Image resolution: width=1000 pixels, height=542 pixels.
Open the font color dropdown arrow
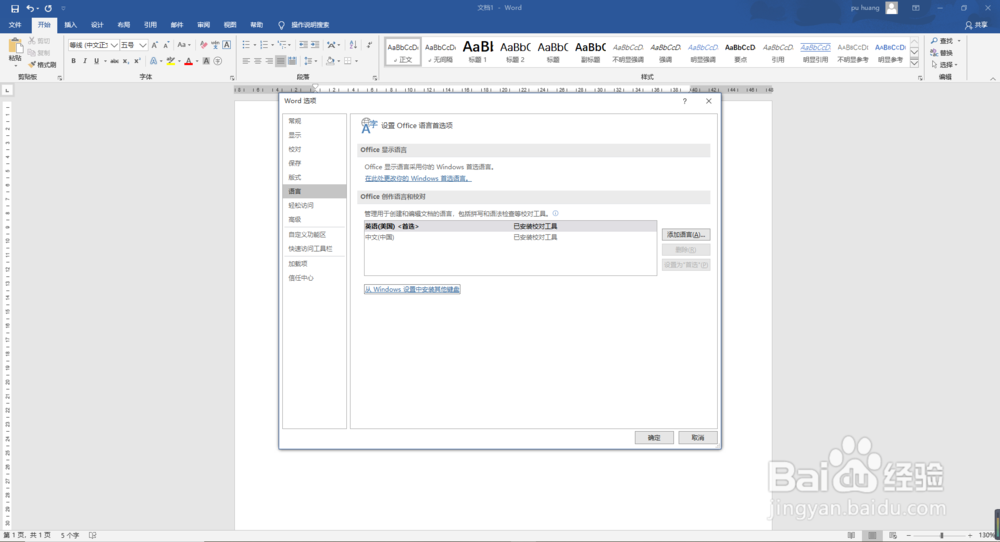click(x=196, y=61)
